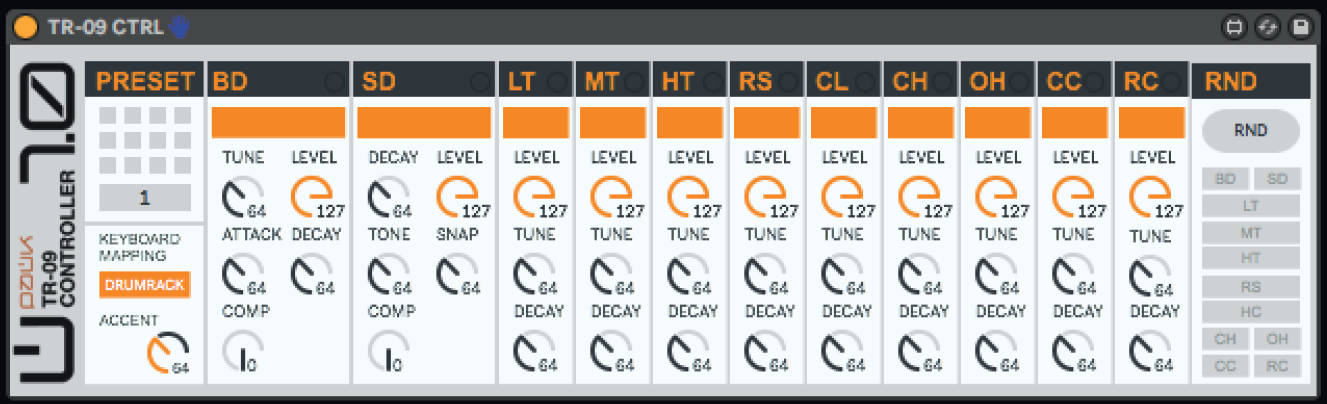Click the LT button in the RND panel

click(x=1251, y=205)
